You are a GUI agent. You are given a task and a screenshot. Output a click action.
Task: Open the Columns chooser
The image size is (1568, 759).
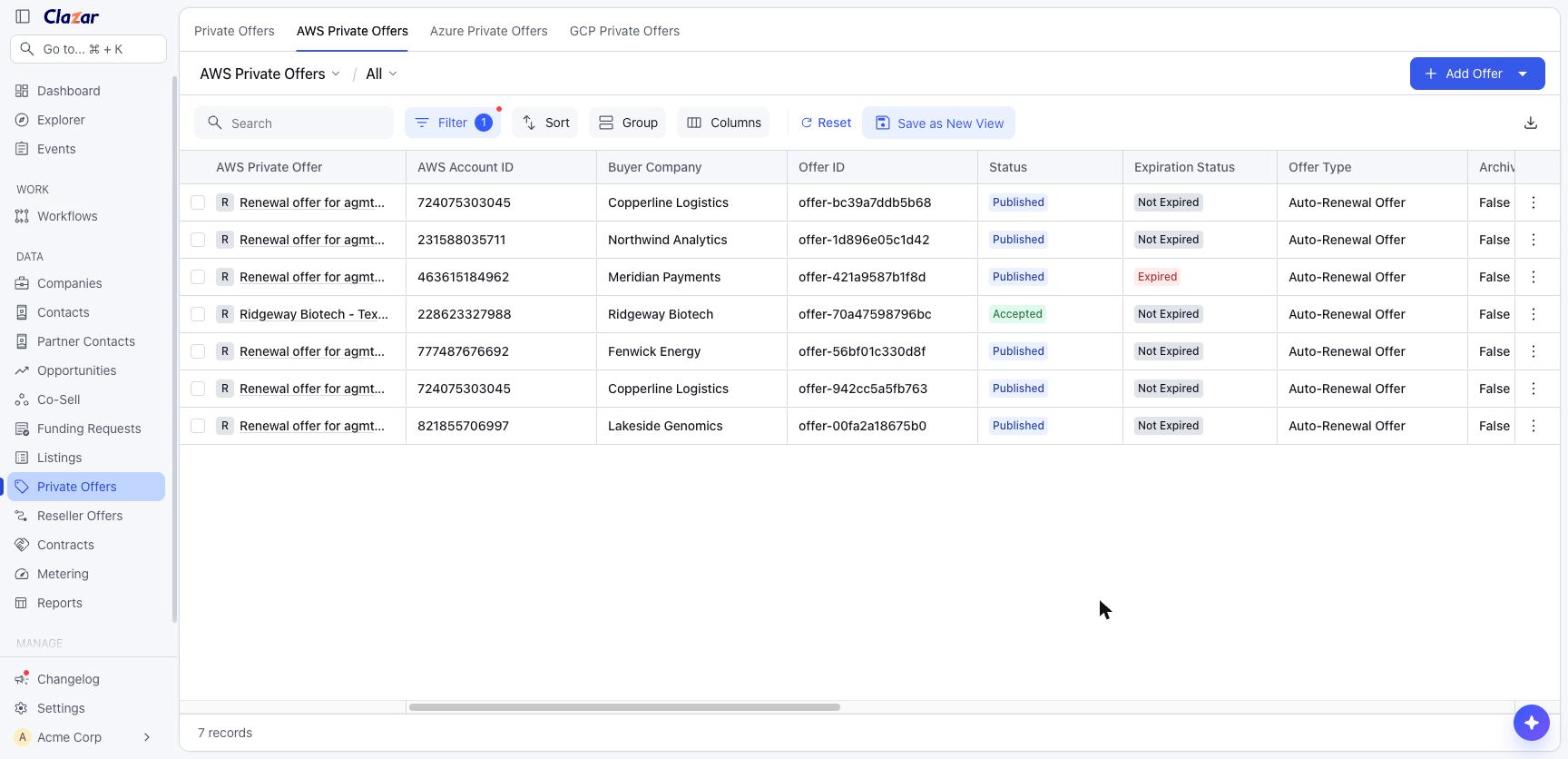[x=723, y=123]
